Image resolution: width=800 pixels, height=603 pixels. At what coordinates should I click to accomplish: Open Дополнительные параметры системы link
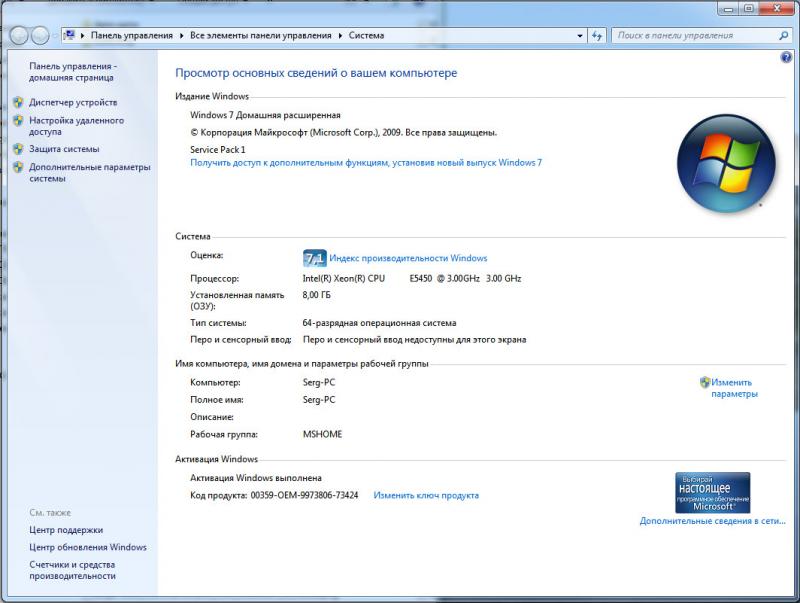tap(89, 172)
